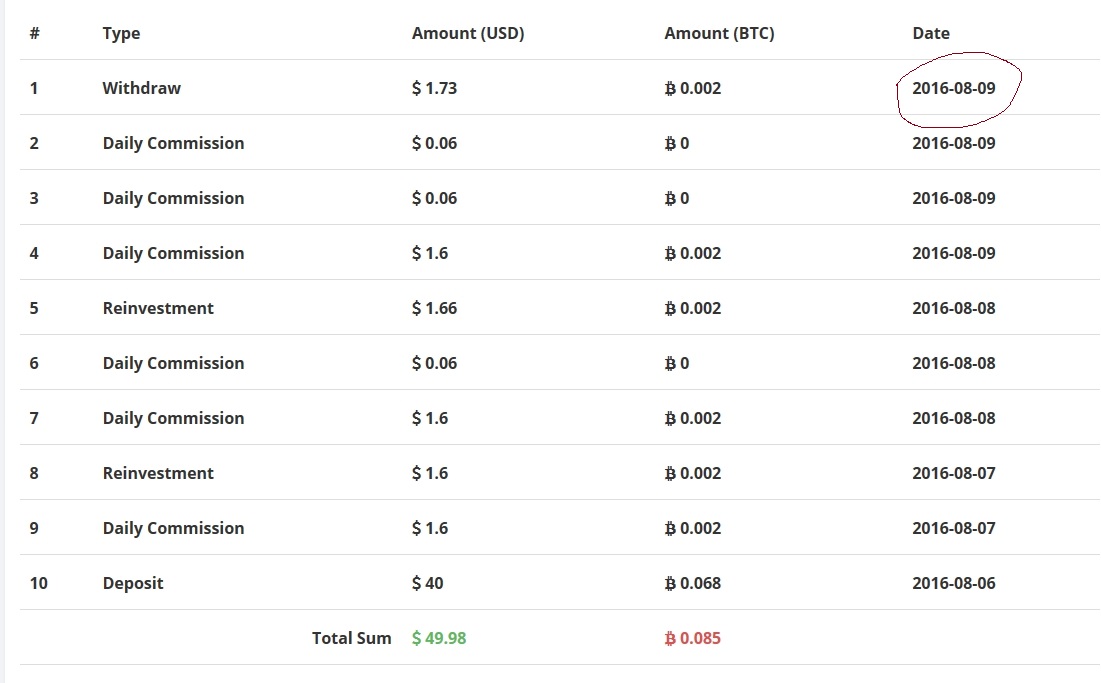Viewport: 1101px width, 683px height.
Task: Select the Withdraw transaction type
Action: point(141,88)
